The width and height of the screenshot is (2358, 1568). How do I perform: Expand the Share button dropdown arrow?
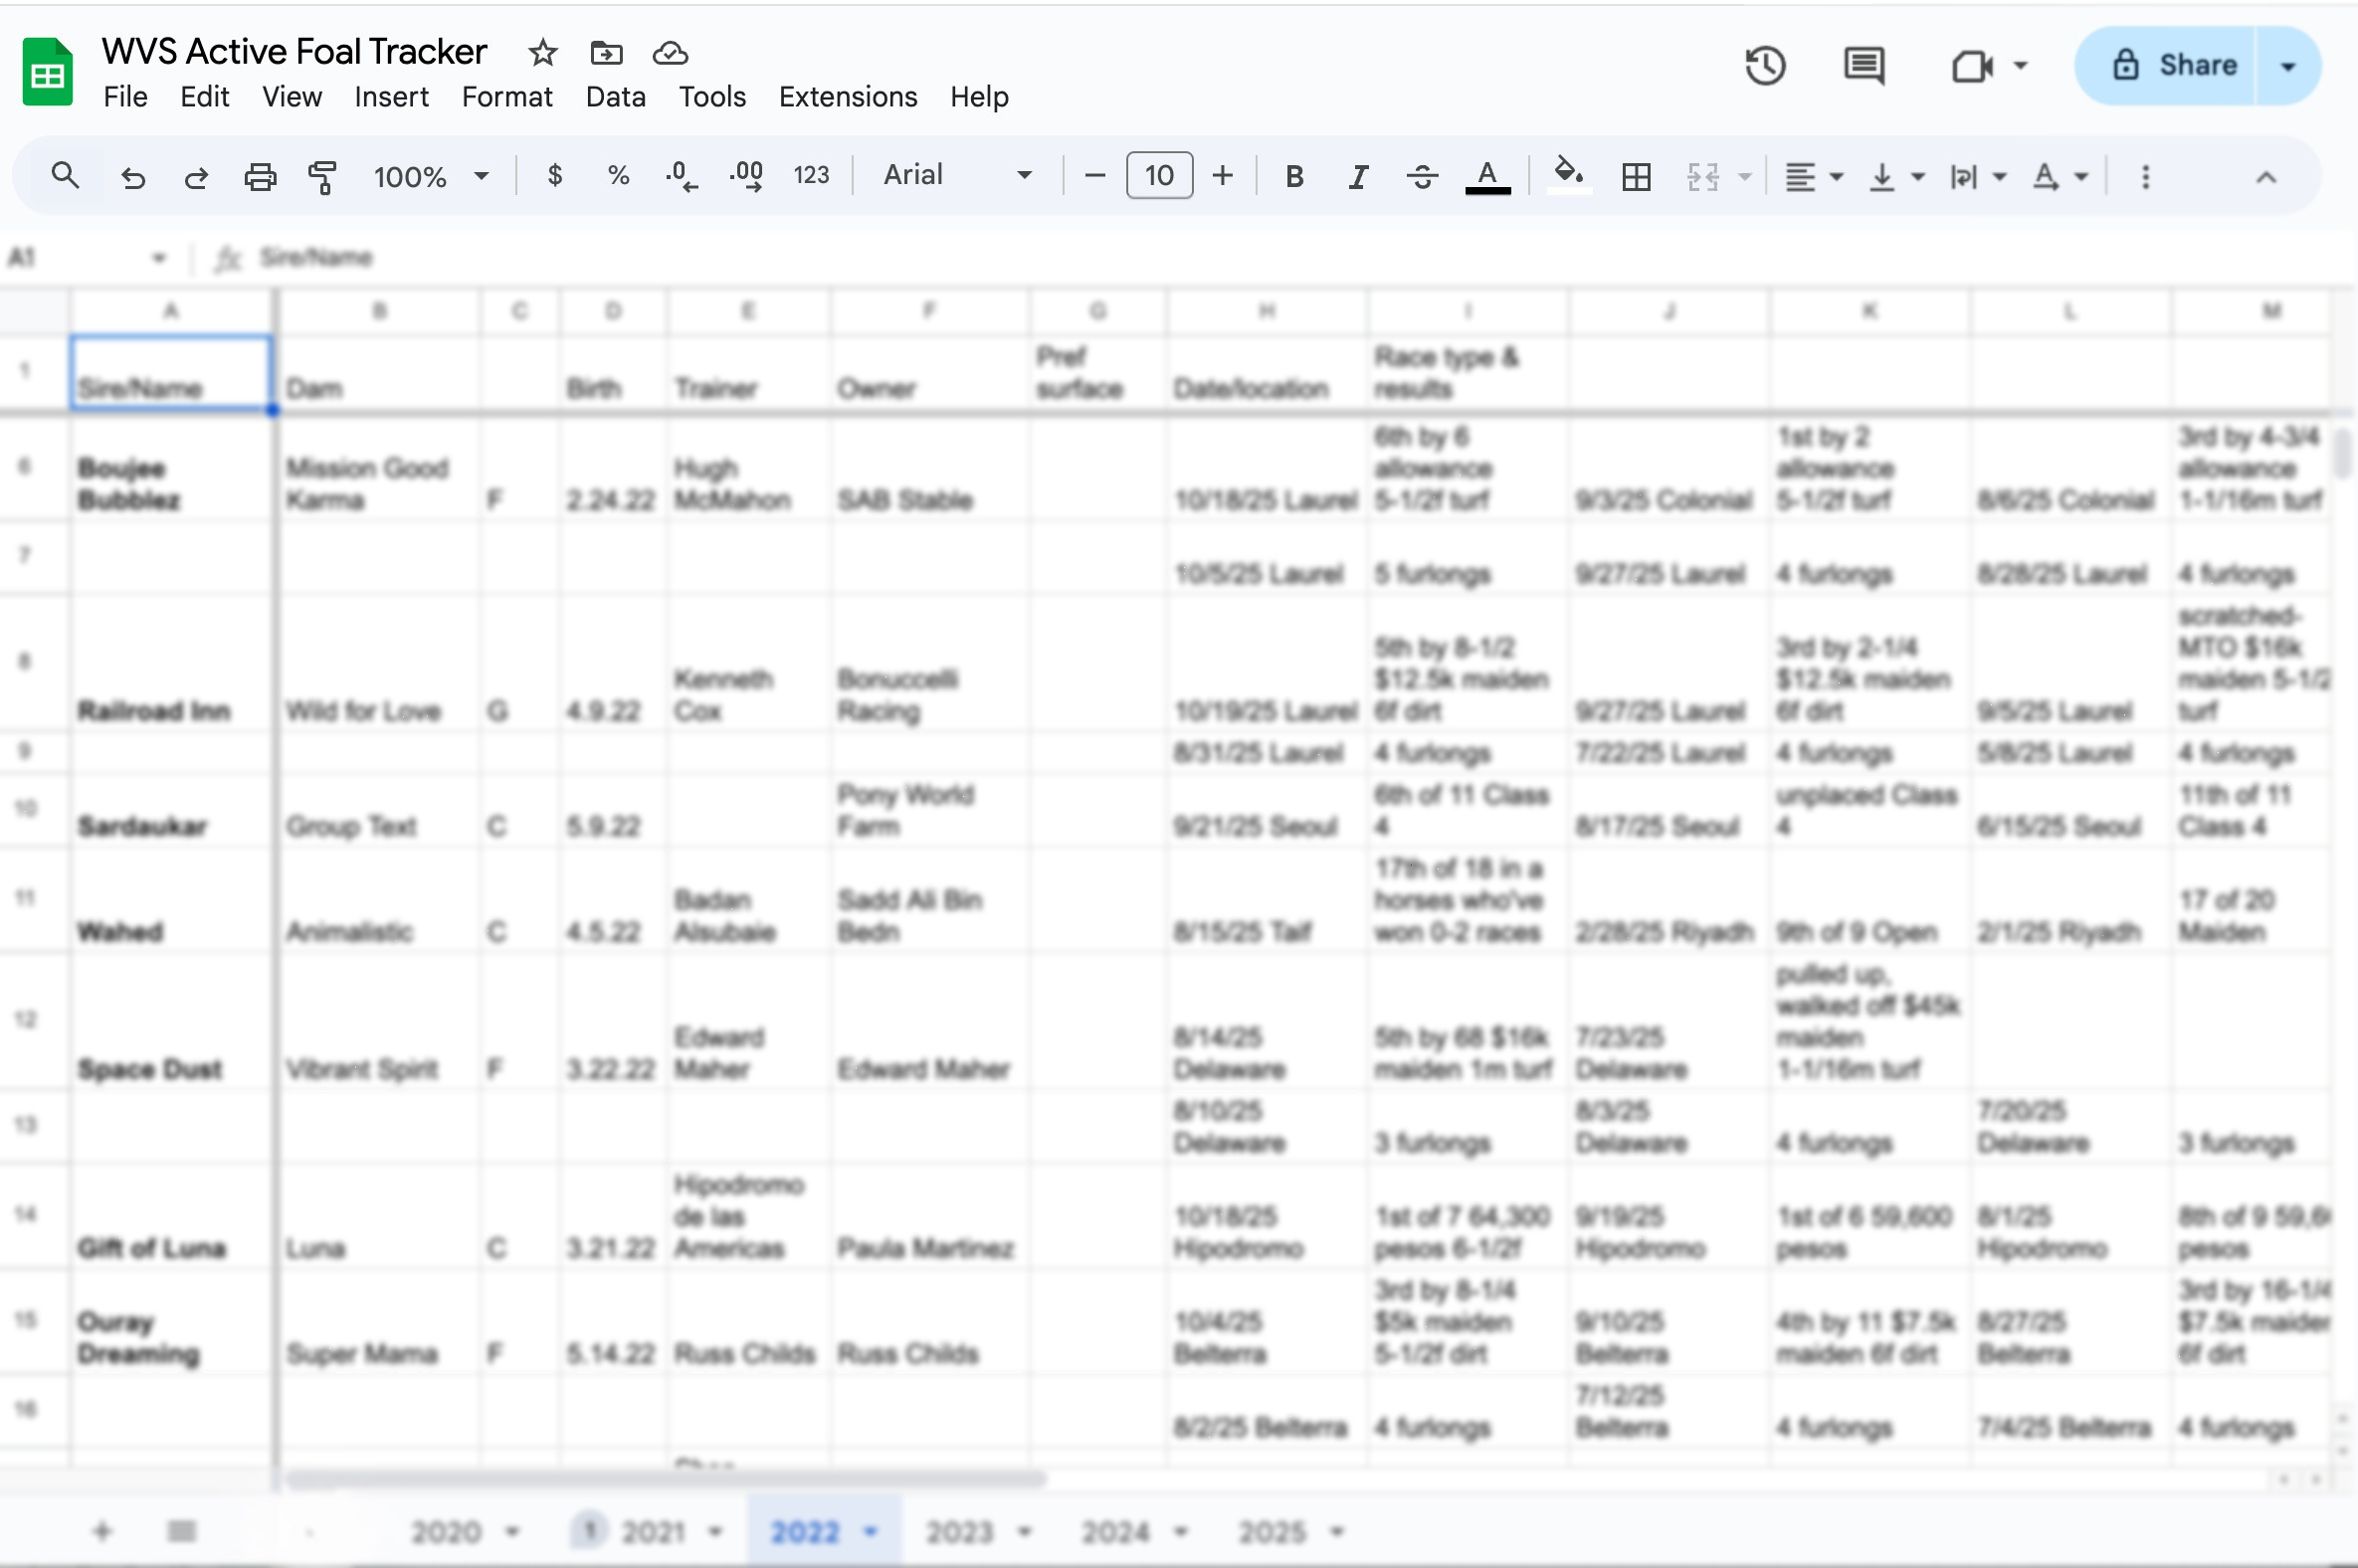point(2287,66)
